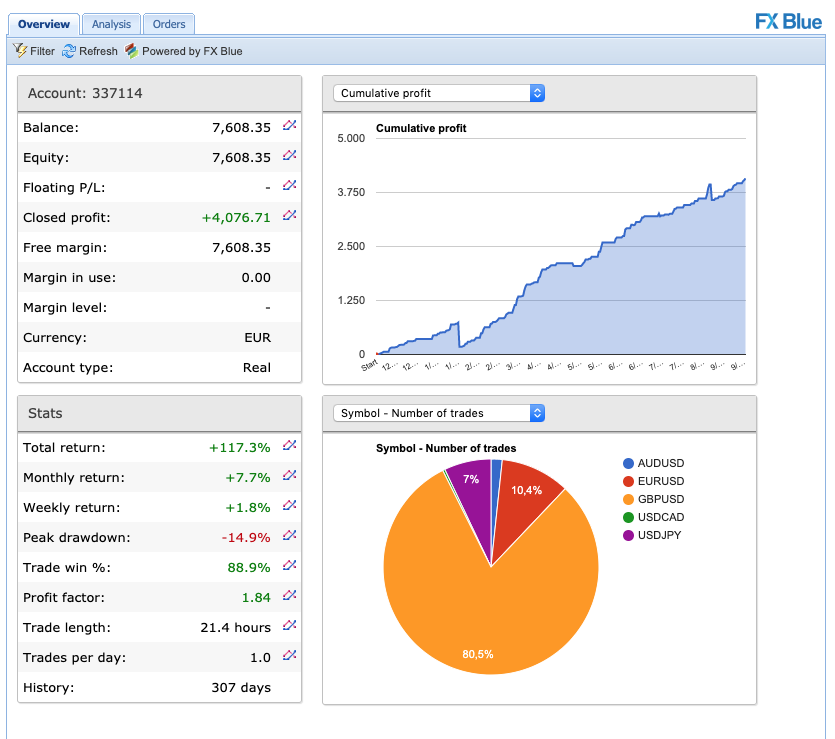Click the Filter button
Image resolution: width=835 pixels, height=739 pixels.
34,51
